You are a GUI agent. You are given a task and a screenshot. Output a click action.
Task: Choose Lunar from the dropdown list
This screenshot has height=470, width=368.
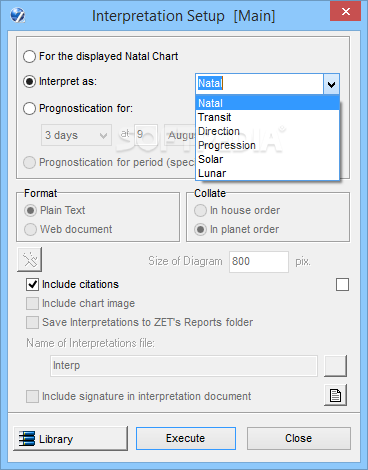268,173
